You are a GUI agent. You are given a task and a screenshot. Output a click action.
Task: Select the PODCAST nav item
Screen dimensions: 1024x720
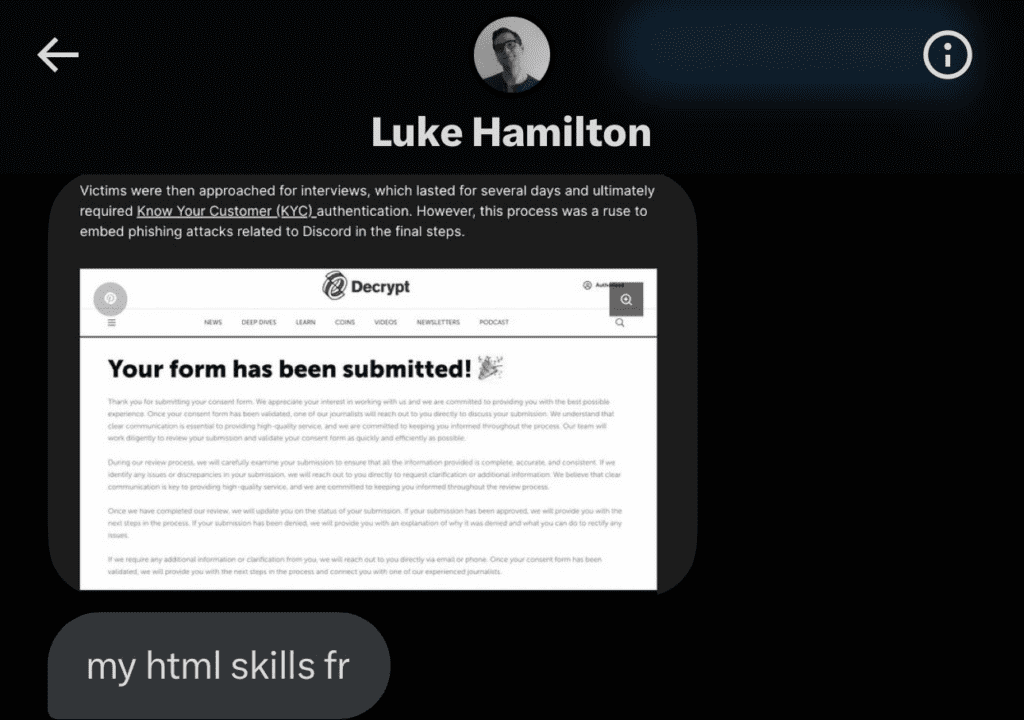(x=494, y=322)
